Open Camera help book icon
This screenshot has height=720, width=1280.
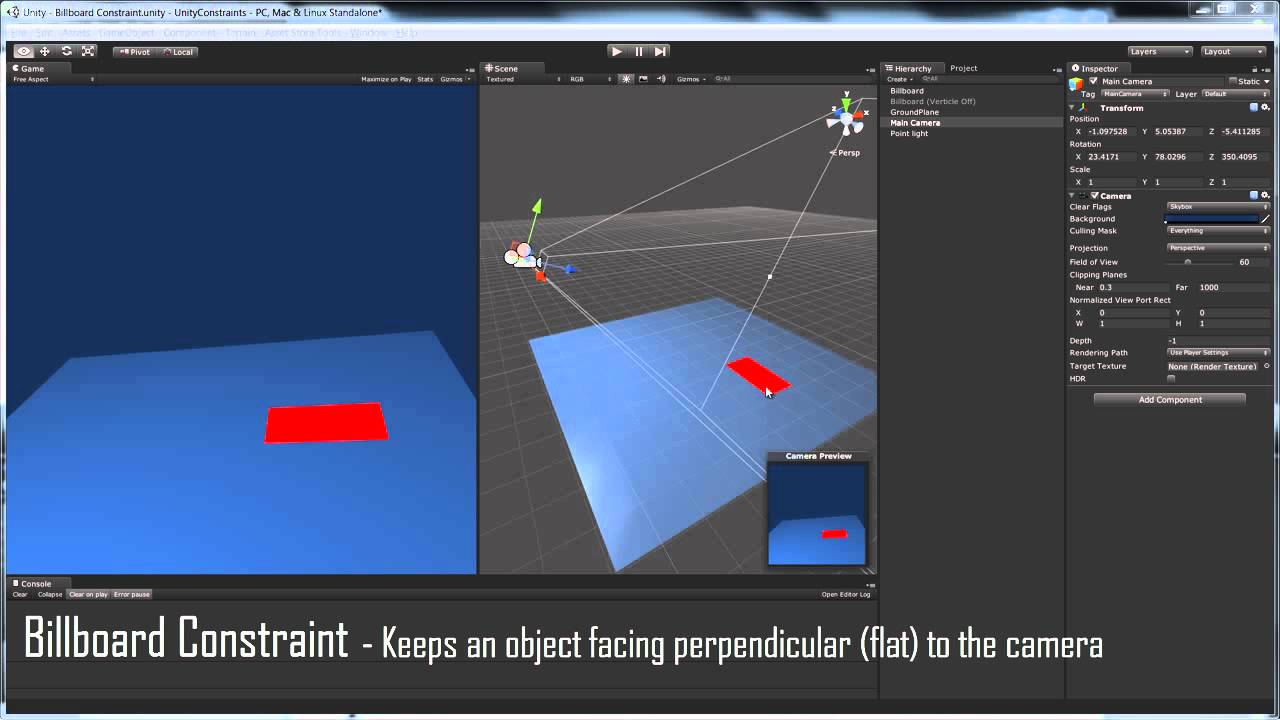pyautogui.click(x=1254, y=196)
